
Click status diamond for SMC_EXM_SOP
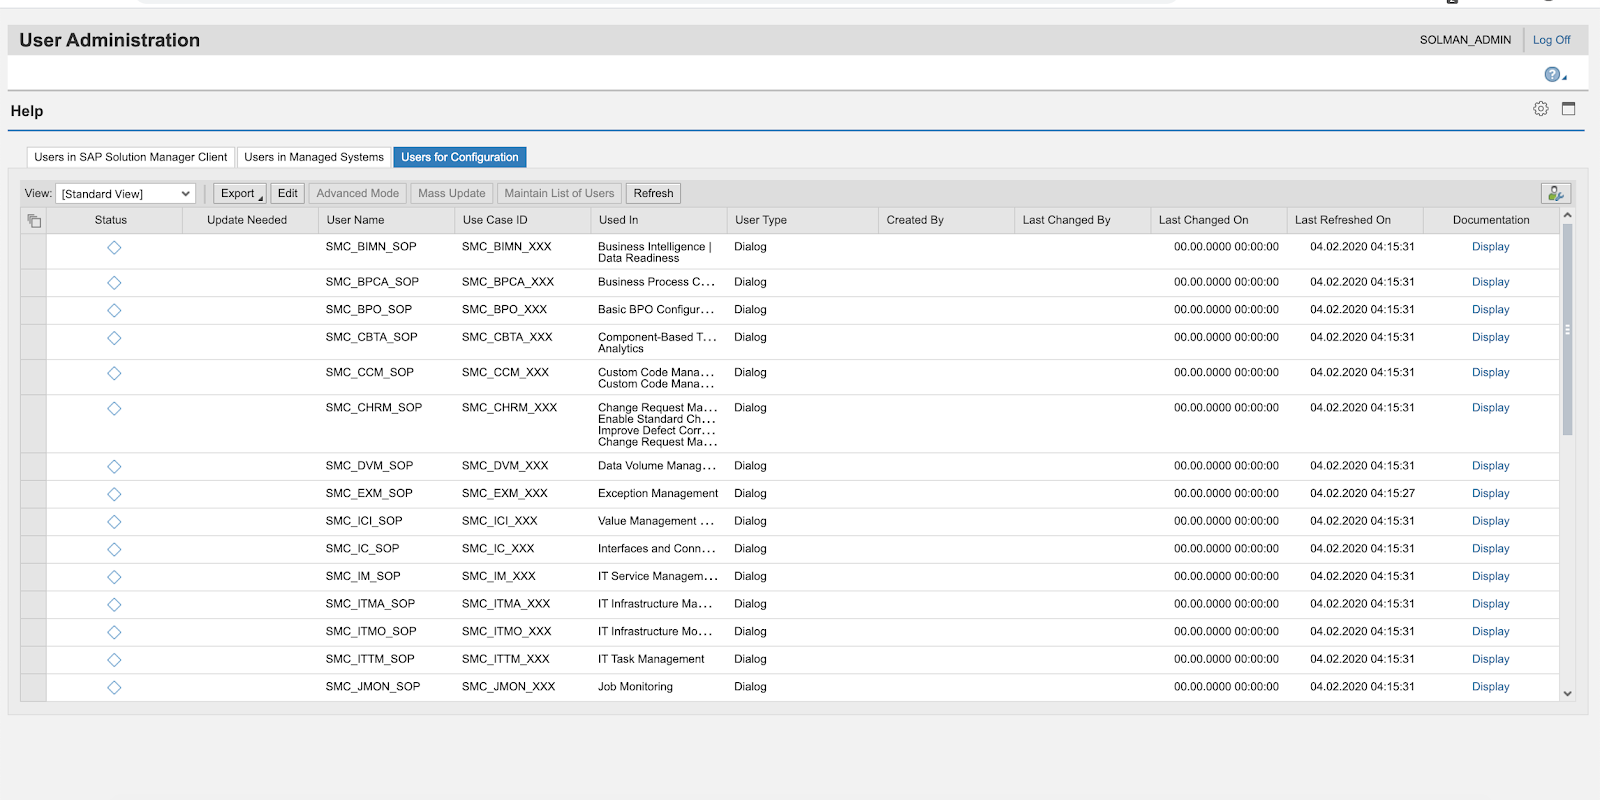point(114,494)
